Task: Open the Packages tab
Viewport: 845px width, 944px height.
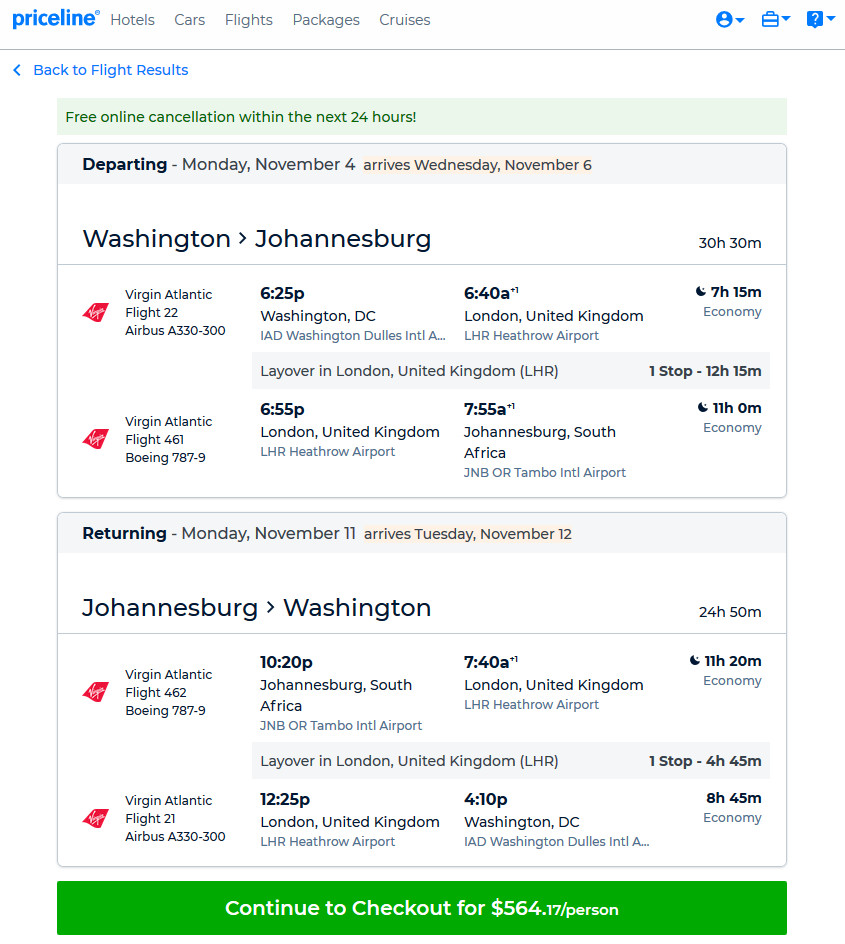Action: coord(326,20)
